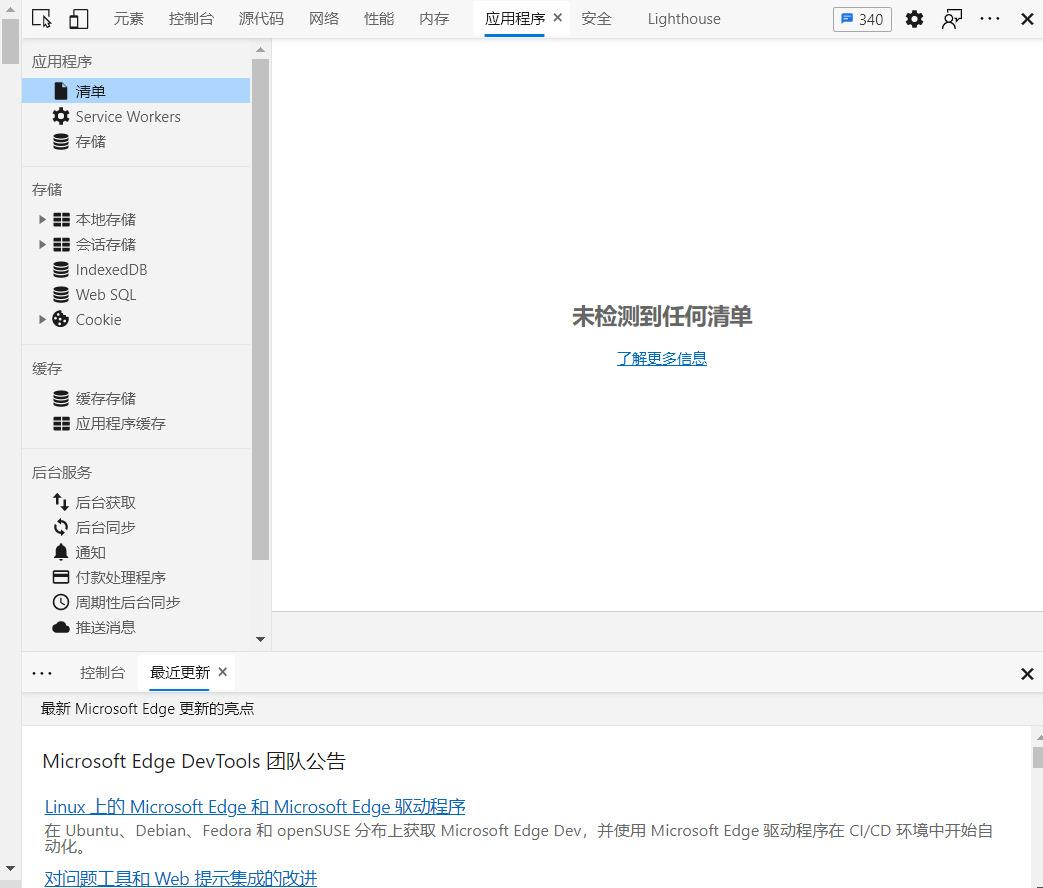Image resolution: width=1043 pixels, height=888 pixels.
Task: Click sidebar scroll-down arrow
Action: tap(260, 639)
